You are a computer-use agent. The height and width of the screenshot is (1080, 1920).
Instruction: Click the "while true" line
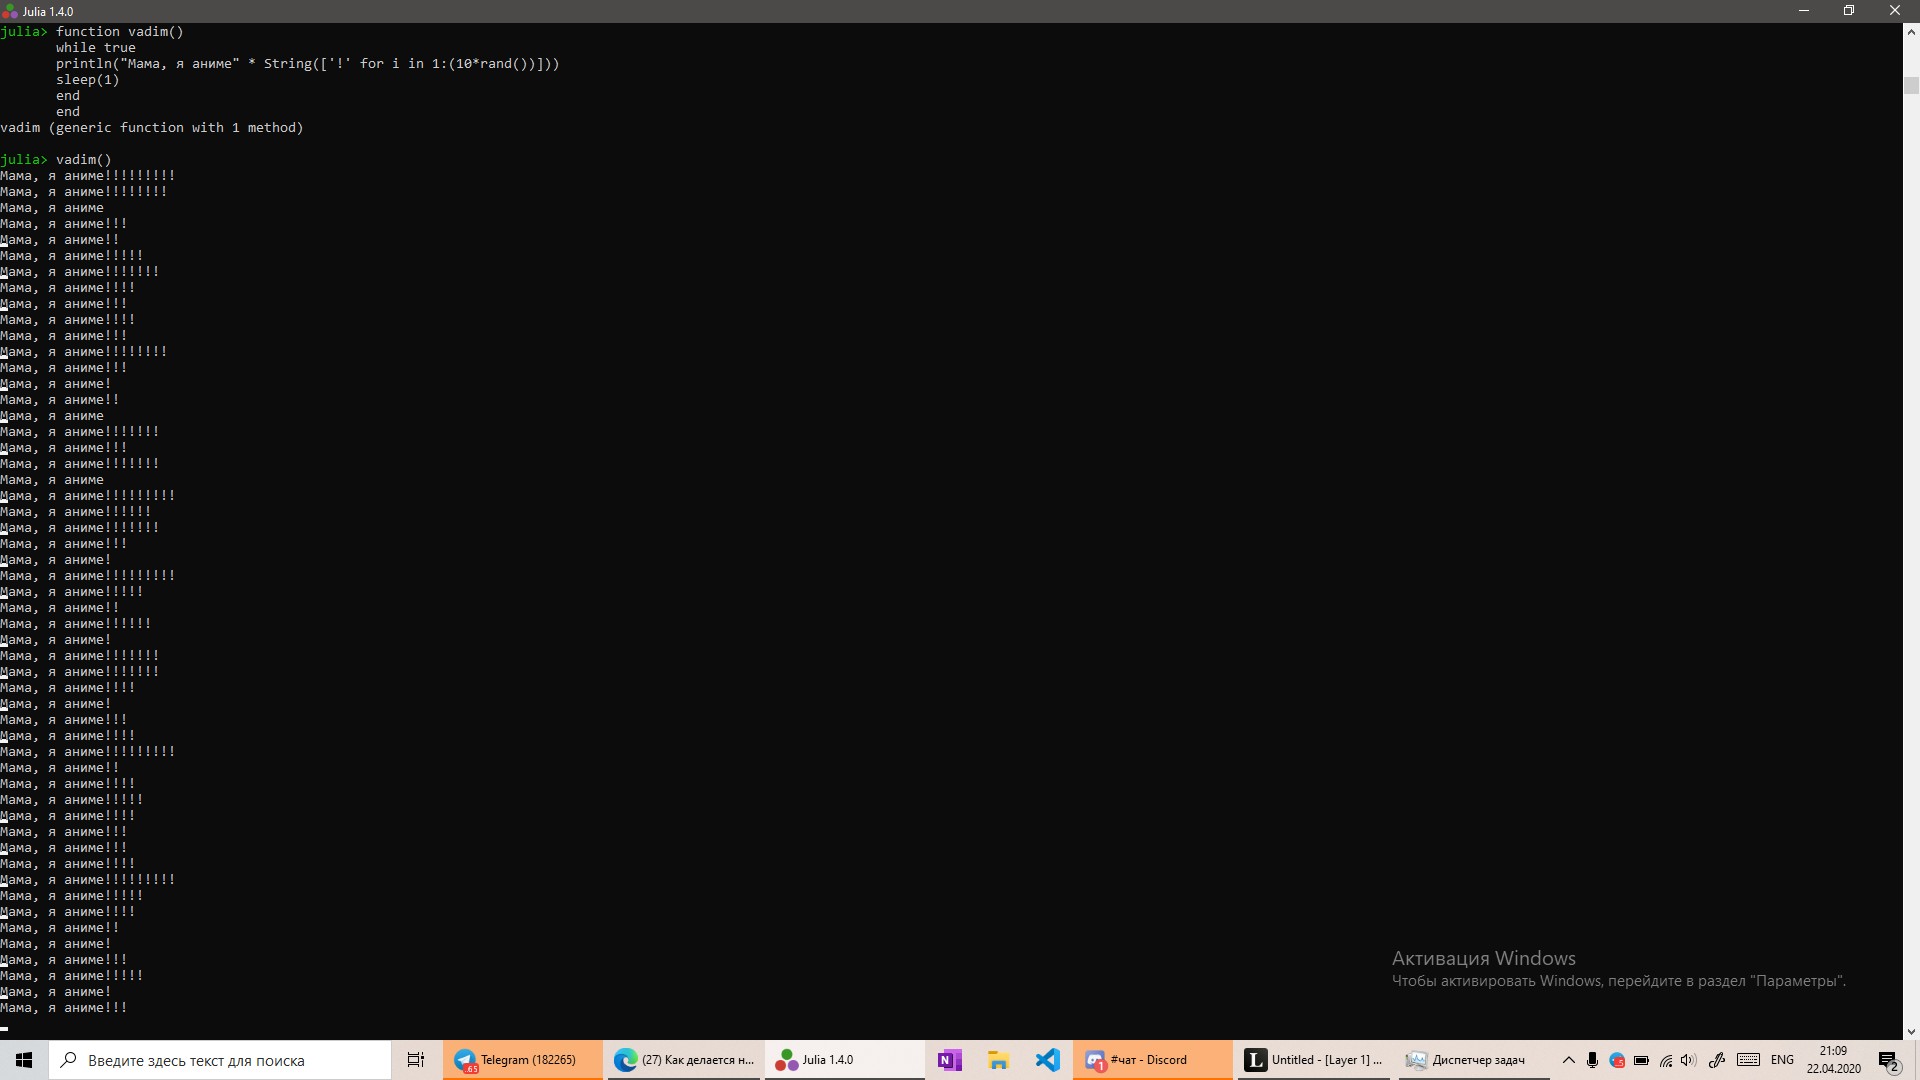tap(96, 48)
